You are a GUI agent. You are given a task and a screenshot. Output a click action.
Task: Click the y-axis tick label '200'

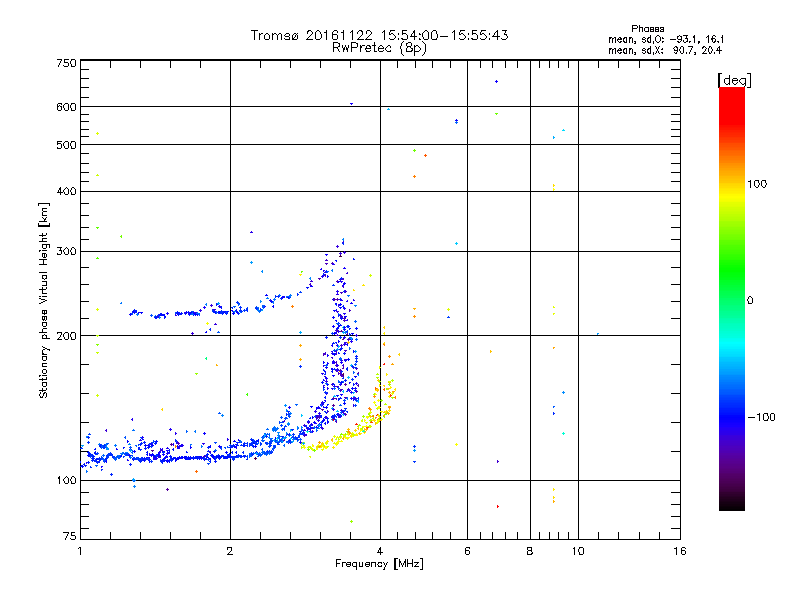click(66, 336)
